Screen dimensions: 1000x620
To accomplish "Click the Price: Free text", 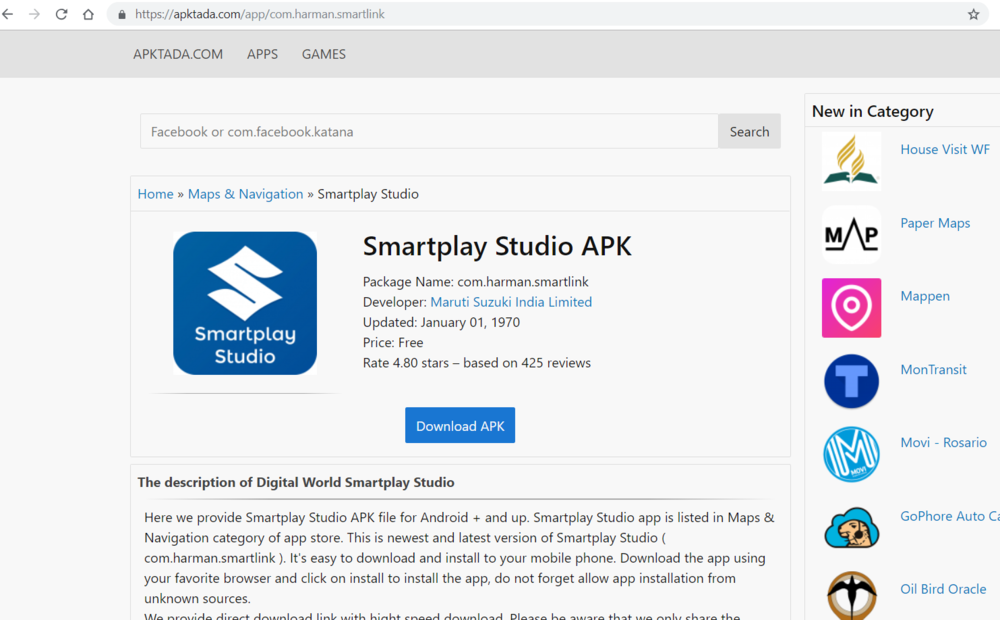I will tap(393, 343).
